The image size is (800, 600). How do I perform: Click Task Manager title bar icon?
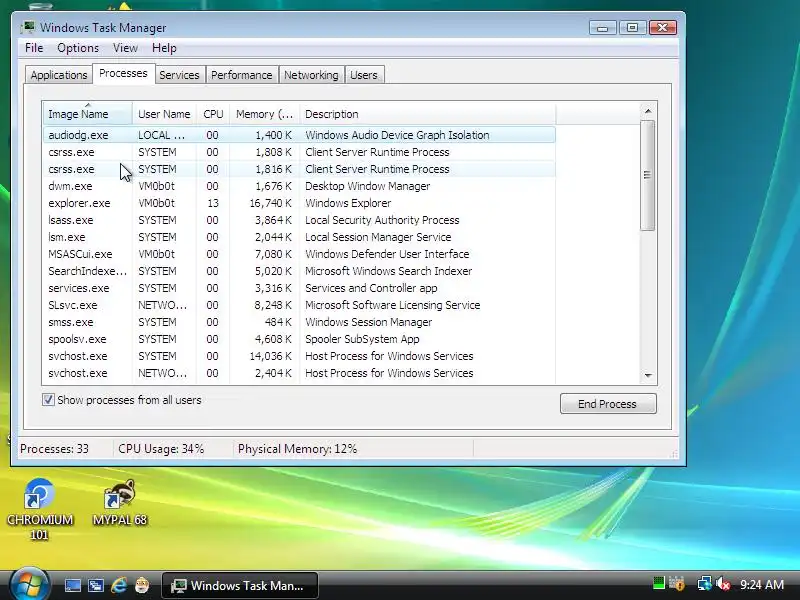click(x=28, y=27)
